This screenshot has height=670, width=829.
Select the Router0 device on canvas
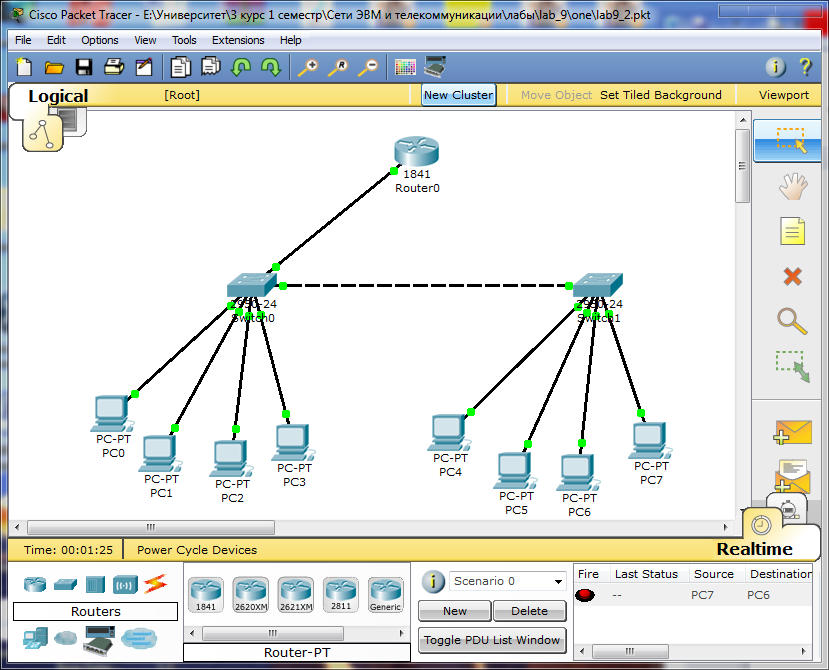(x=417, y=152)
